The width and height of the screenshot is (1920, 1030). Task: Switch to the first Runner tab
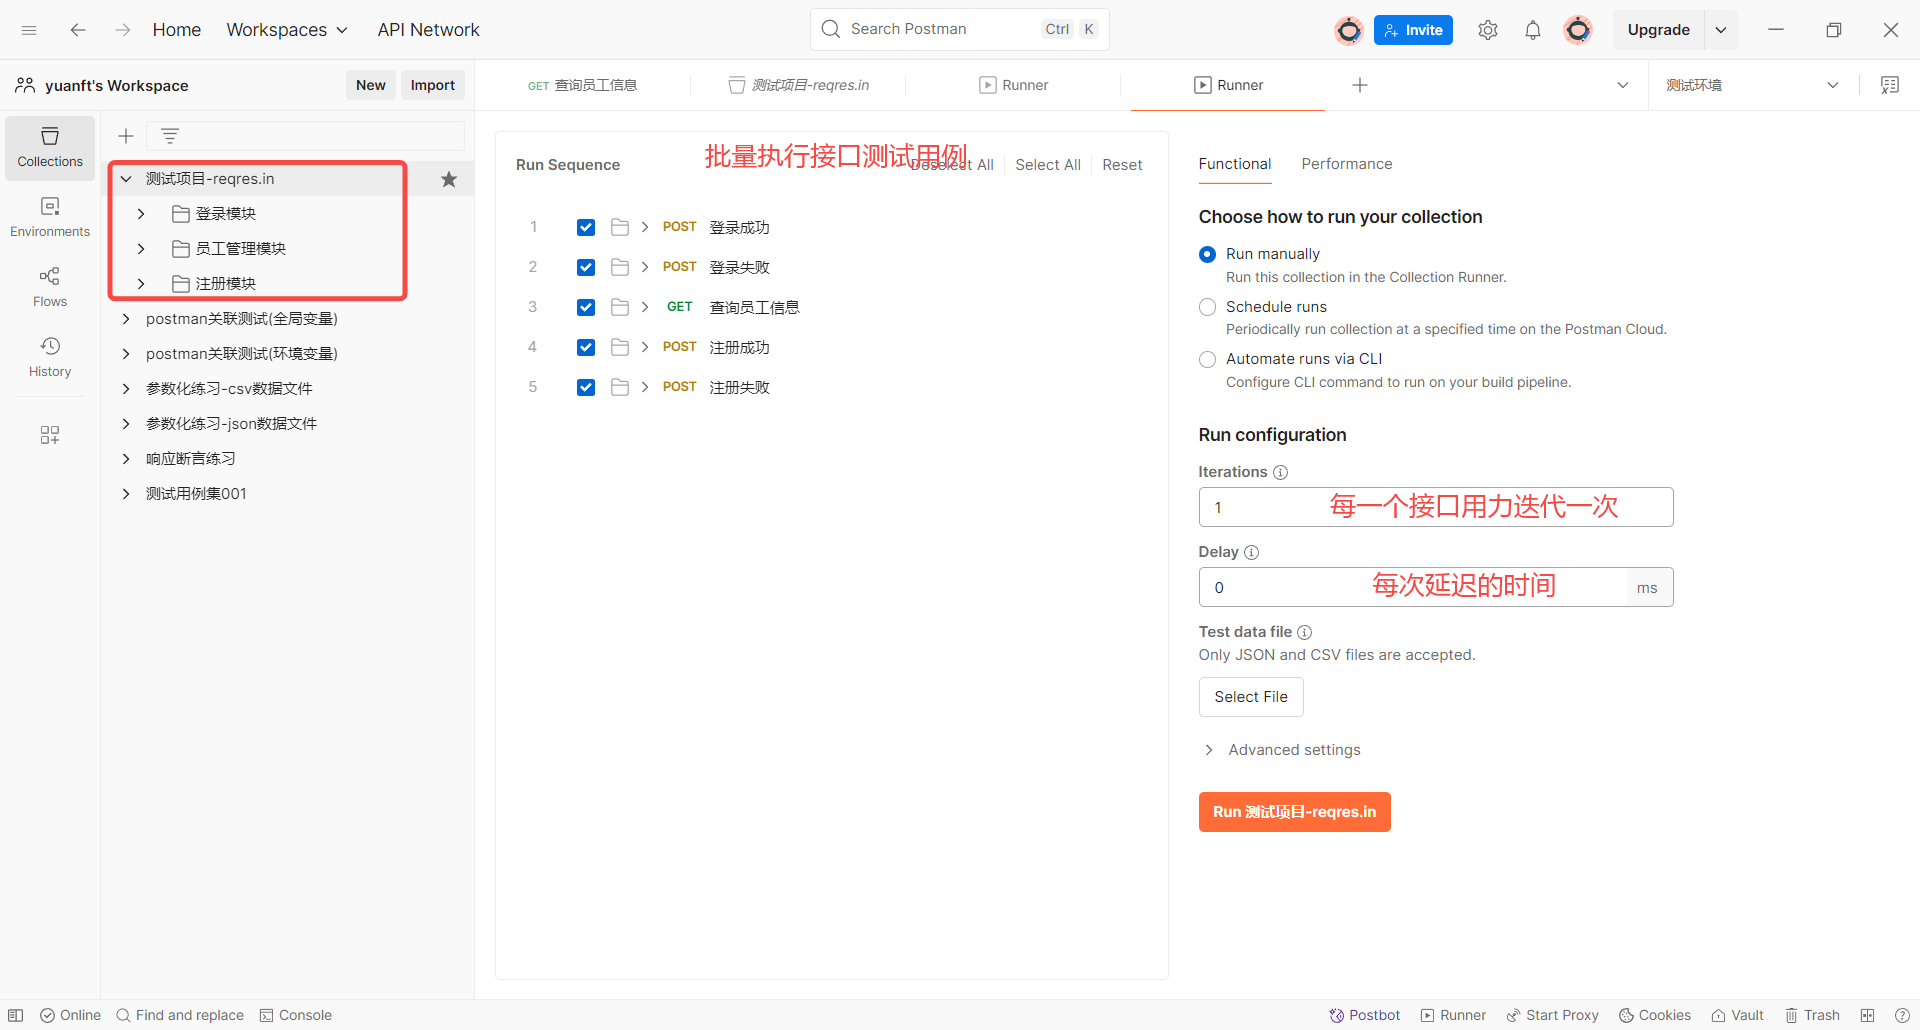[1013, 85]
